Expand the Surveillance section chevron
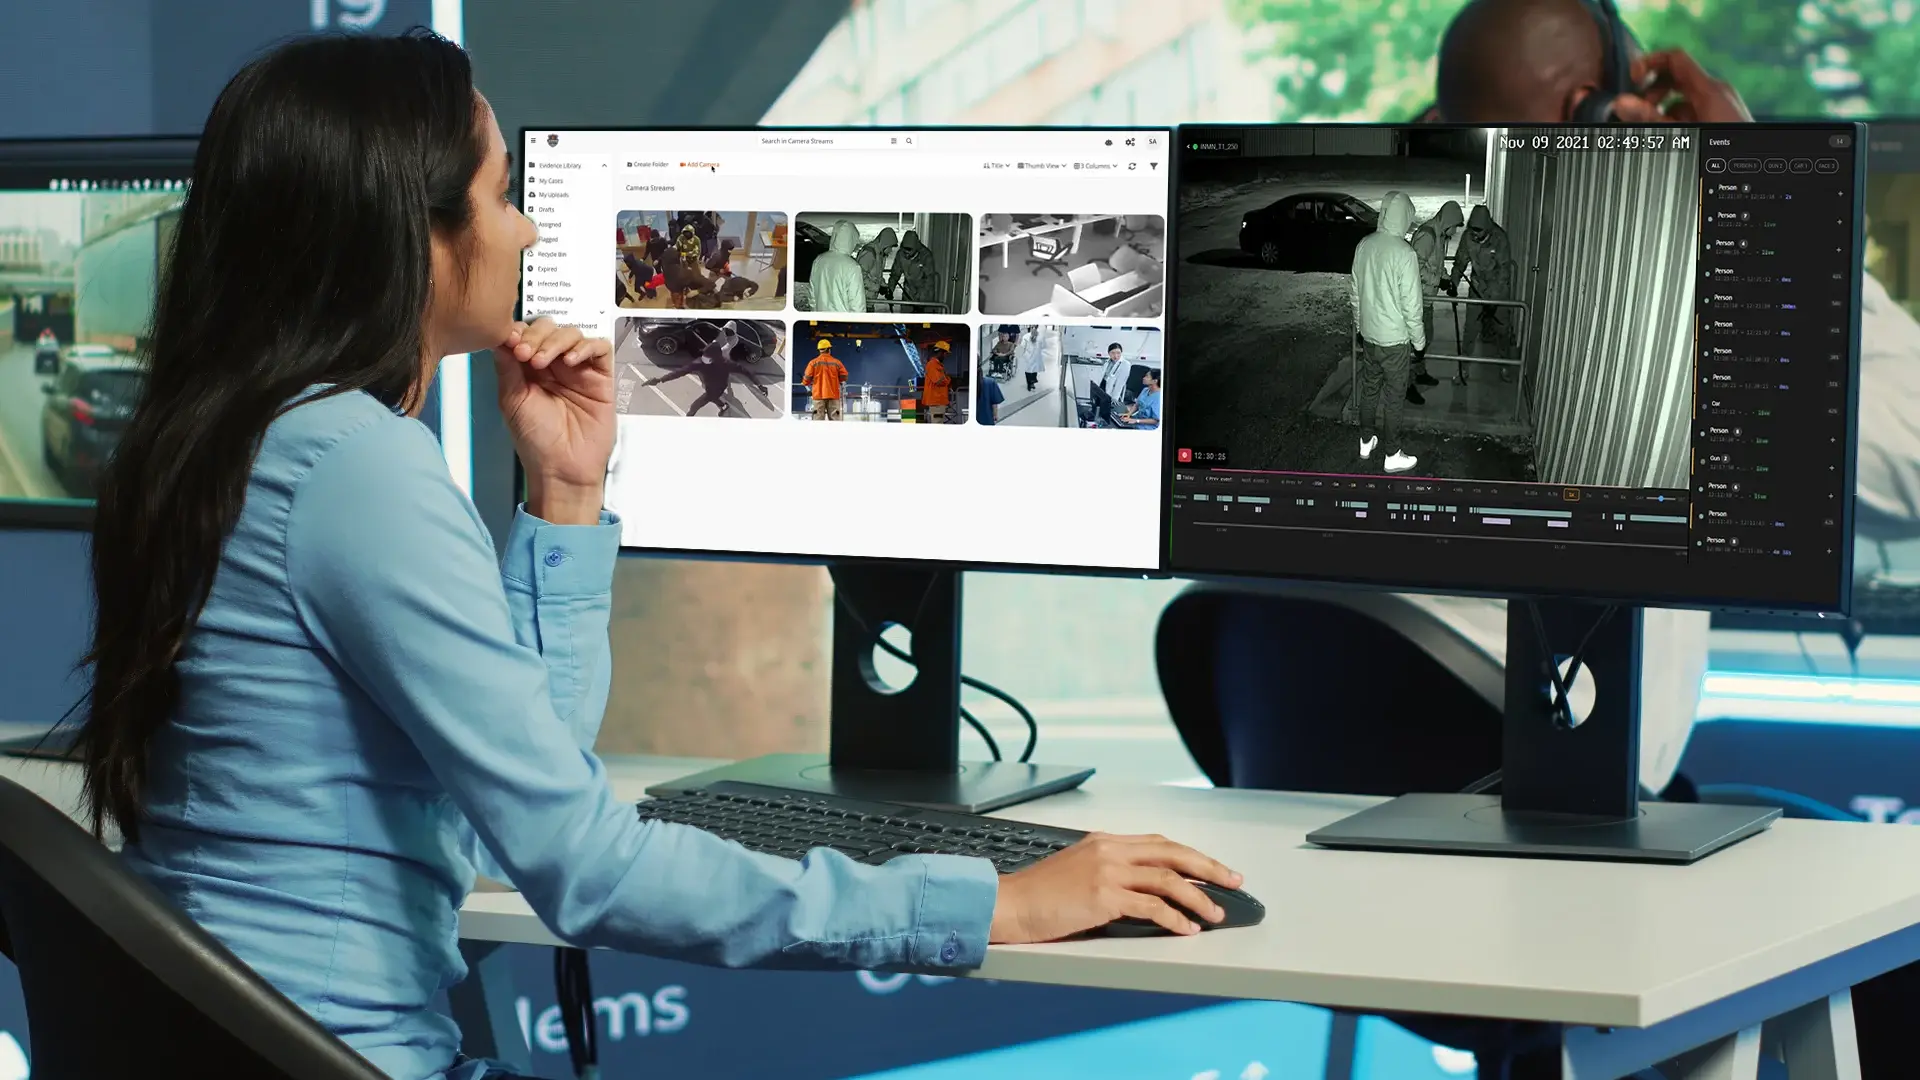The height and width of the screenshot is (1080, 1920). click(602, 312)
